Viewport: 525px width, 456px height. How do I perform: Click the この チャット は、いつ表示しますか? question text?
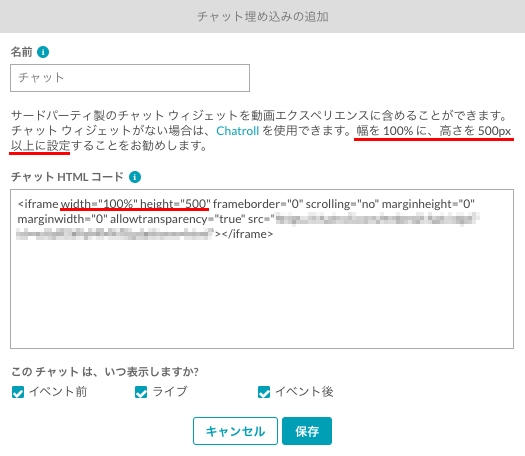pos(105,372)
